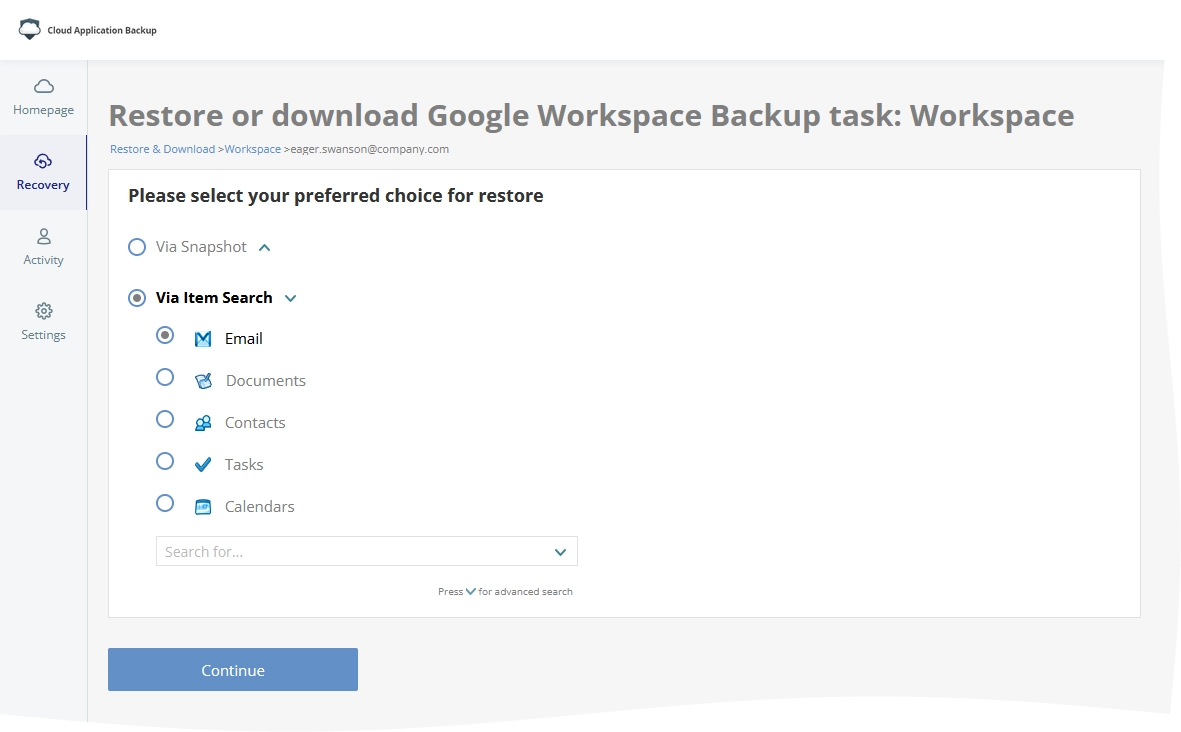Open the Settings gear icon

44,311
